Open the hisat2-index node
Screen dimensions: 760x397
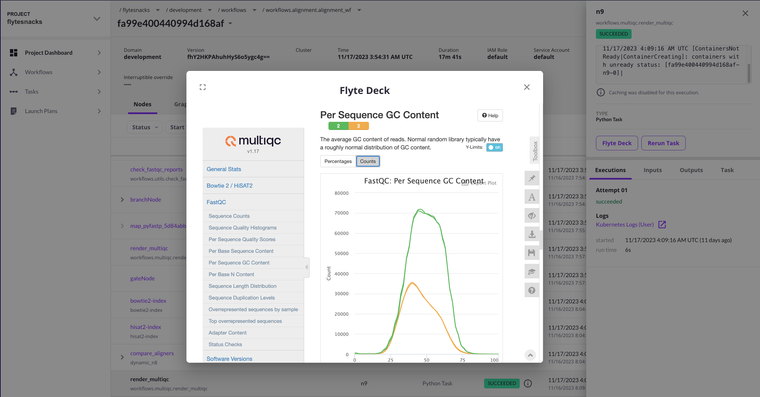145,327
